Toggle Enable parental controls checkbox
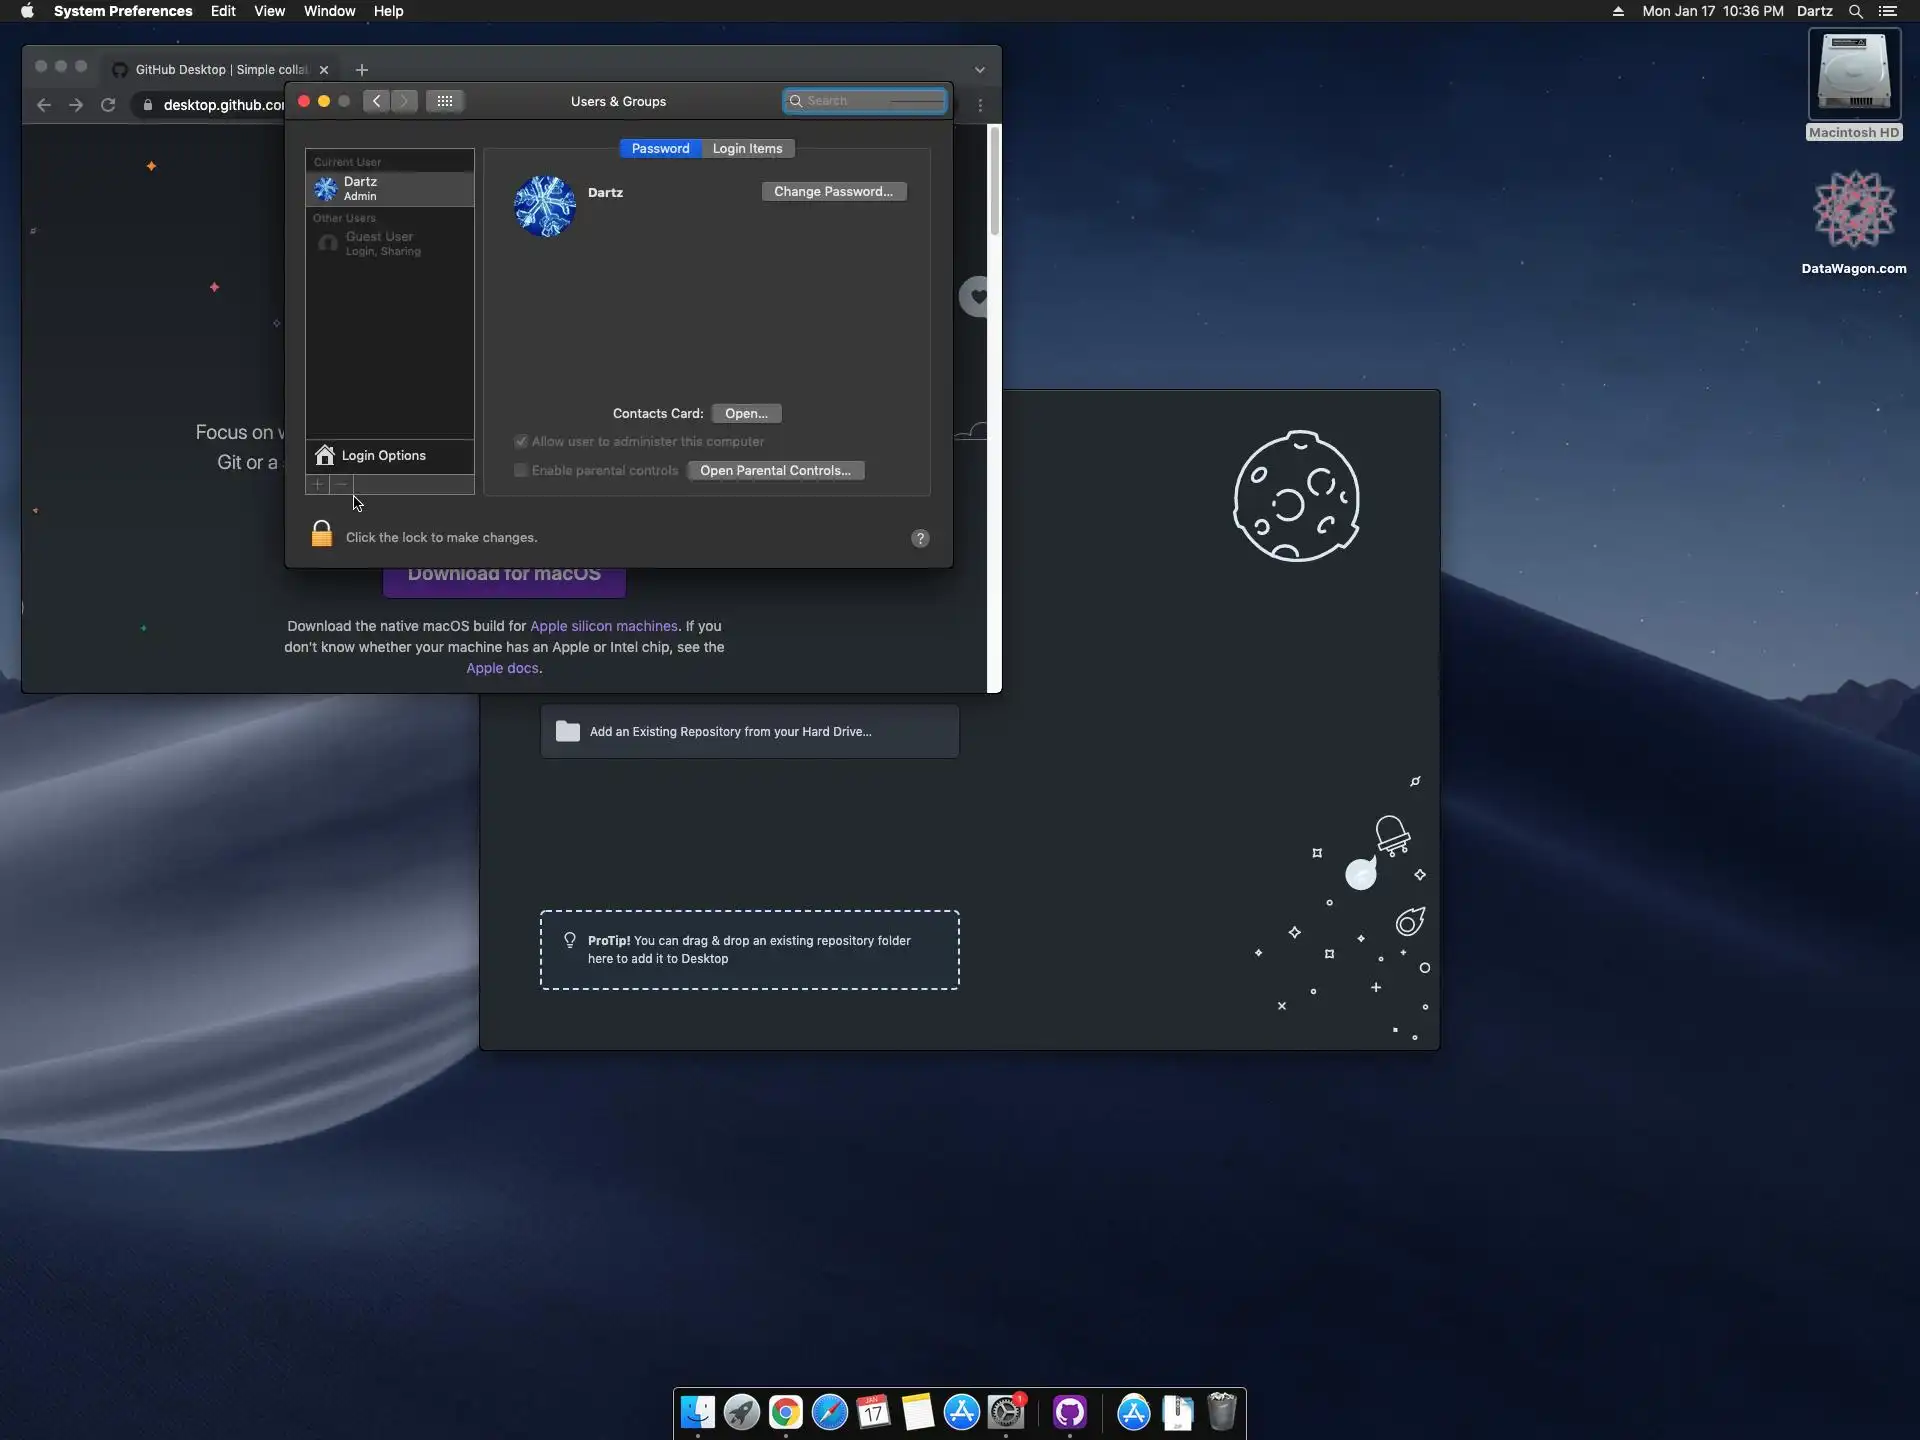The image size is (1920, 1440). pos(521,470)
